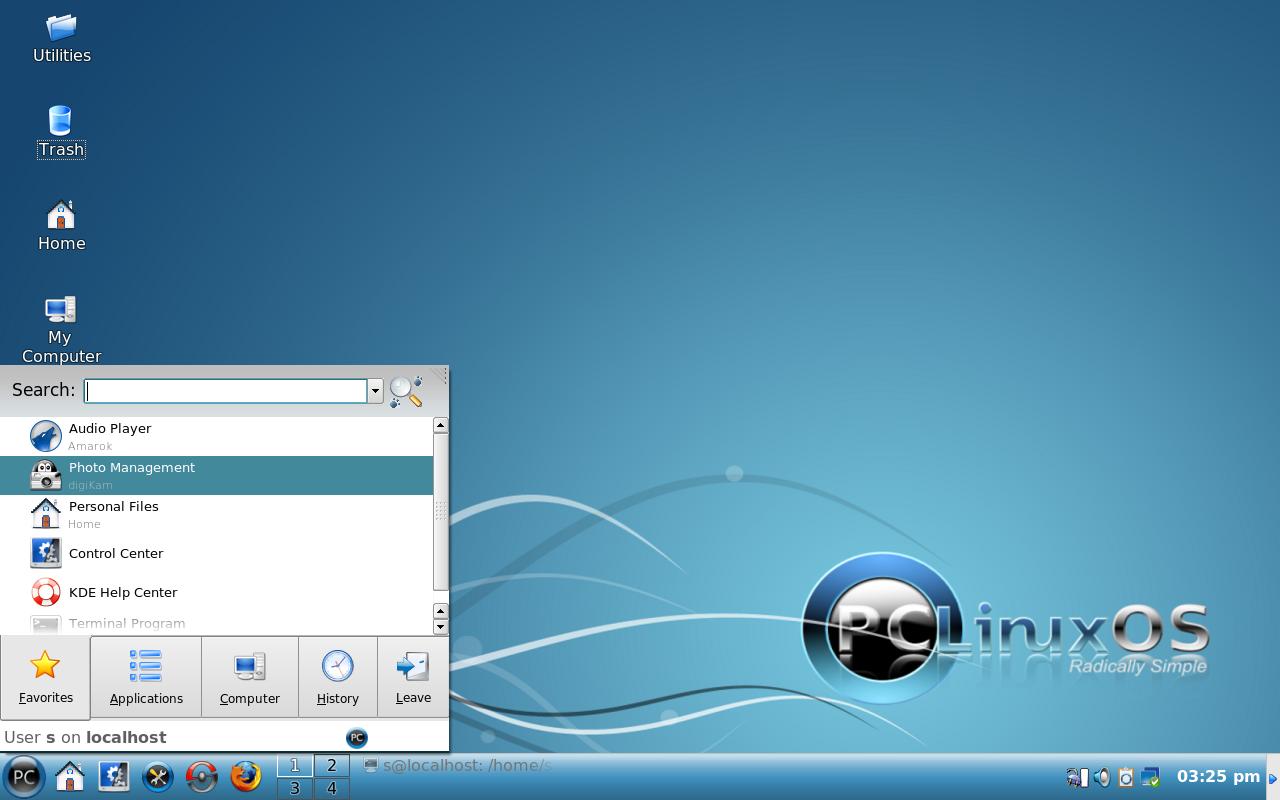Image resolution: width=1280 pixels, height=800 pixels.
Task: Click the favorites list scrollbar thumb
Action: pos(440,512)
